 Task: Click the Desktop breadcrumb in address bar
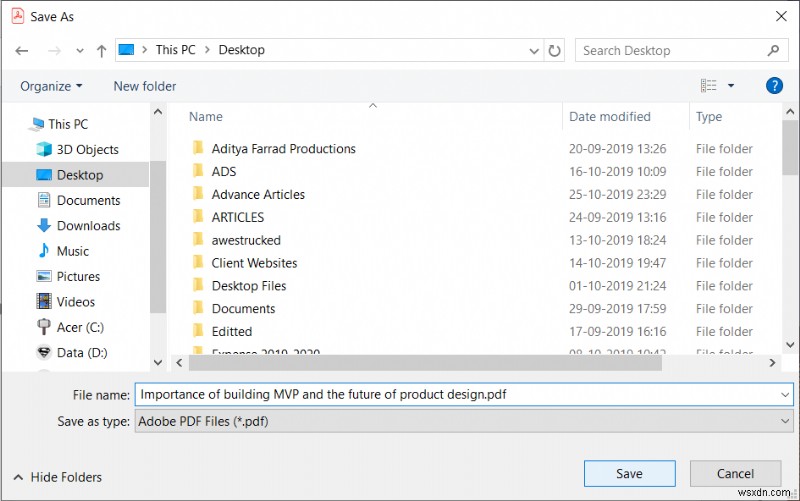242,49
